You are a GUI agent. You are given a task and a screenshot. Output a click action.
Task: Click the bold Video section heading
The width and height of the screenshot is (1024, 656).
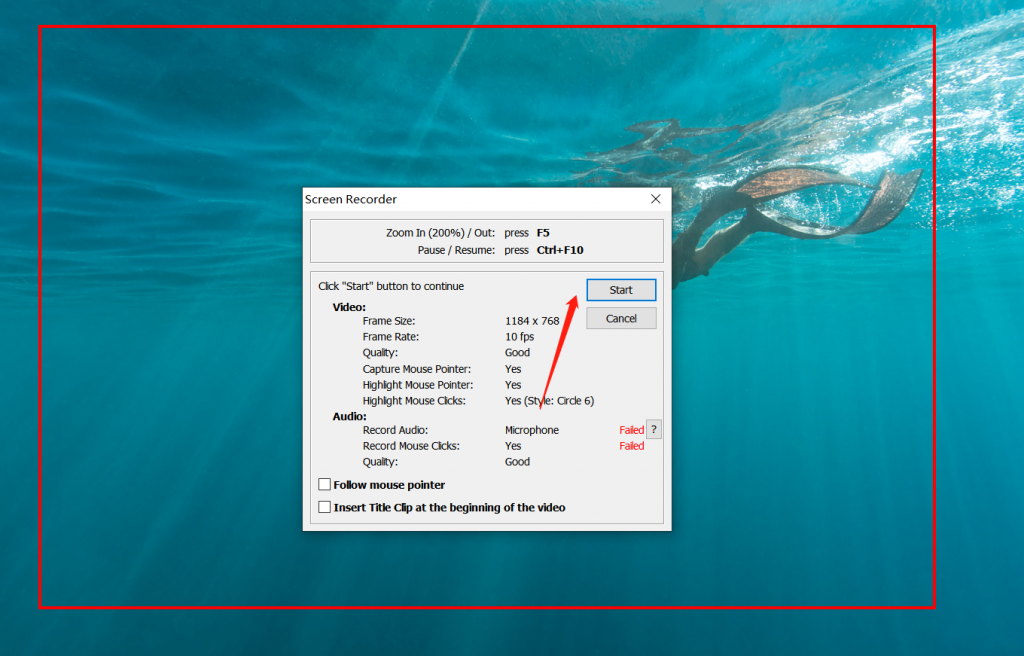click(x=349, y=307)
